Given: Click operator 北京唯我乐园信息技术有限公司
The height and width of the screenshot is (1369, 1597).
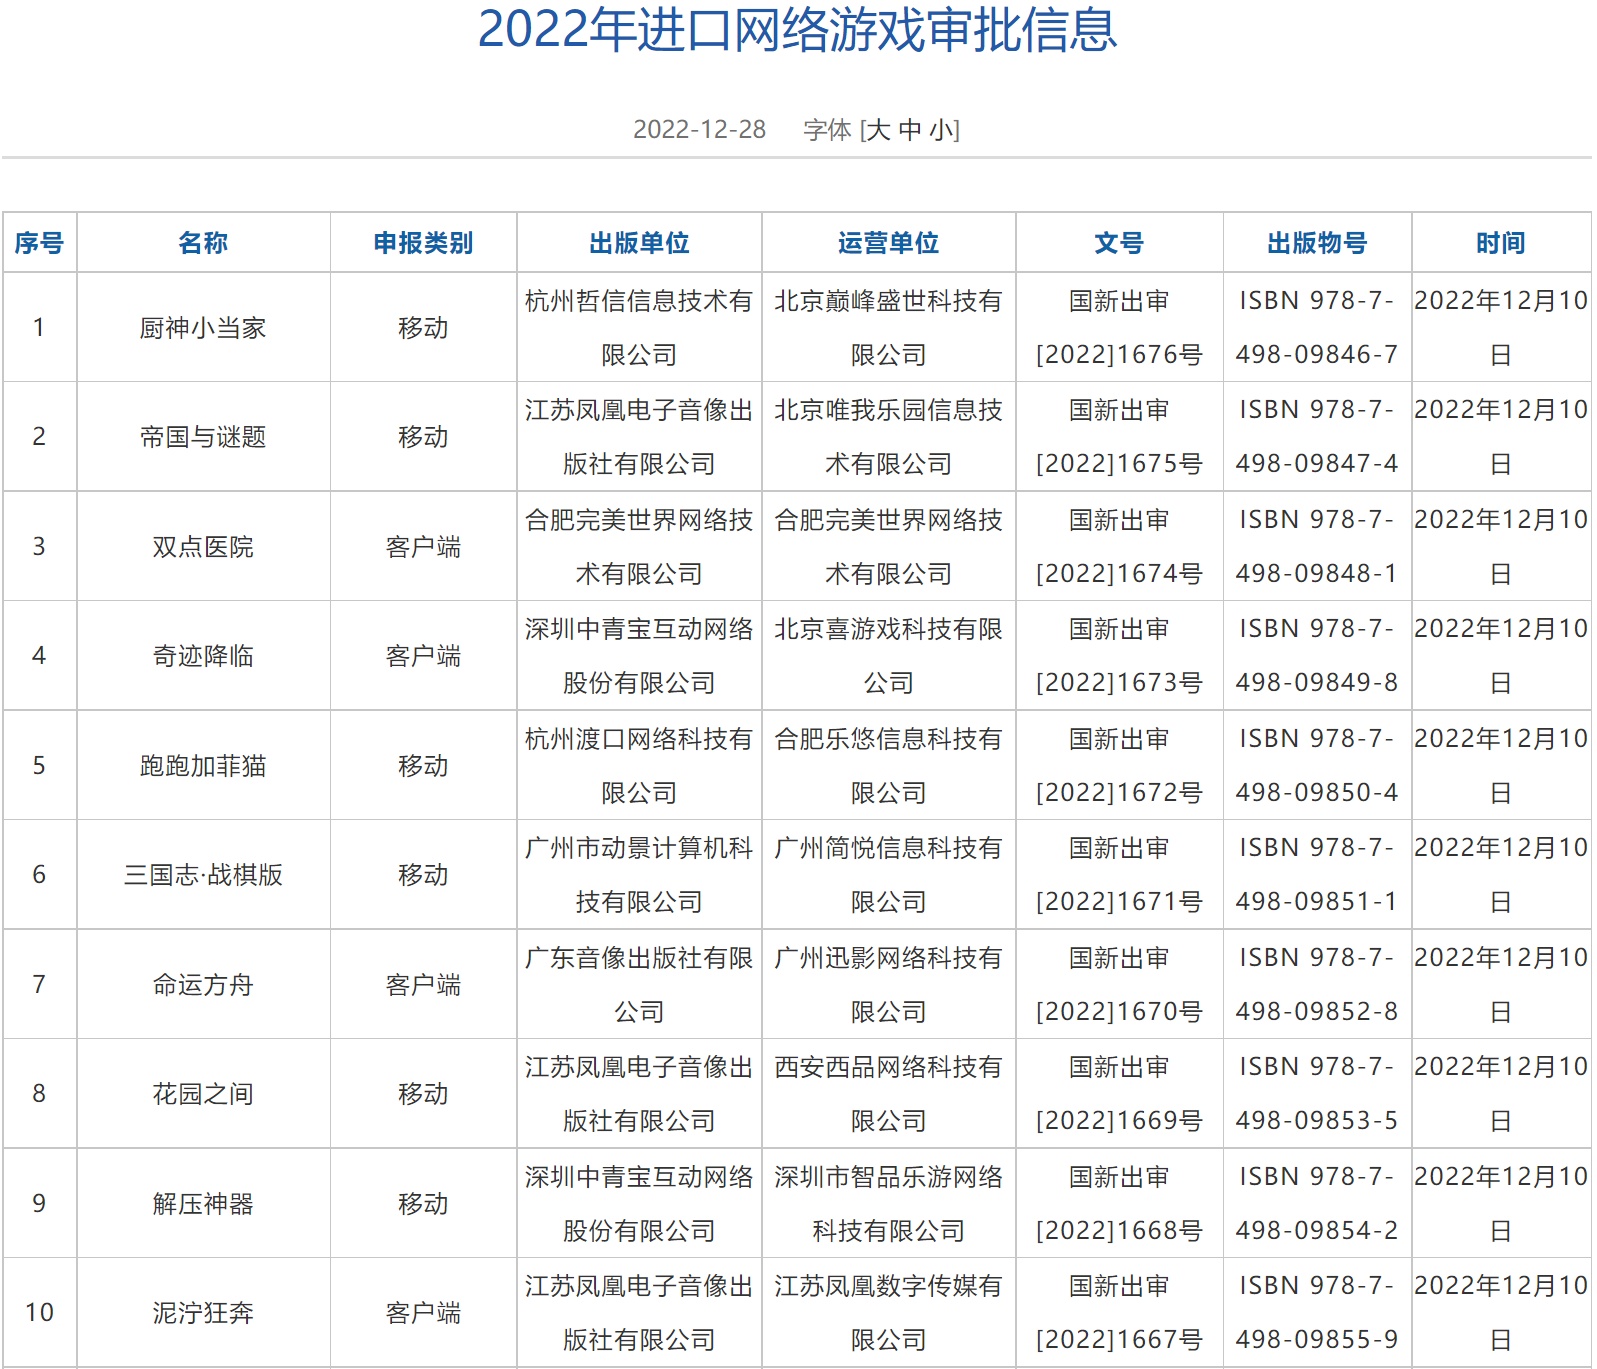Looking at the screenshot, I should pos(889,437).
